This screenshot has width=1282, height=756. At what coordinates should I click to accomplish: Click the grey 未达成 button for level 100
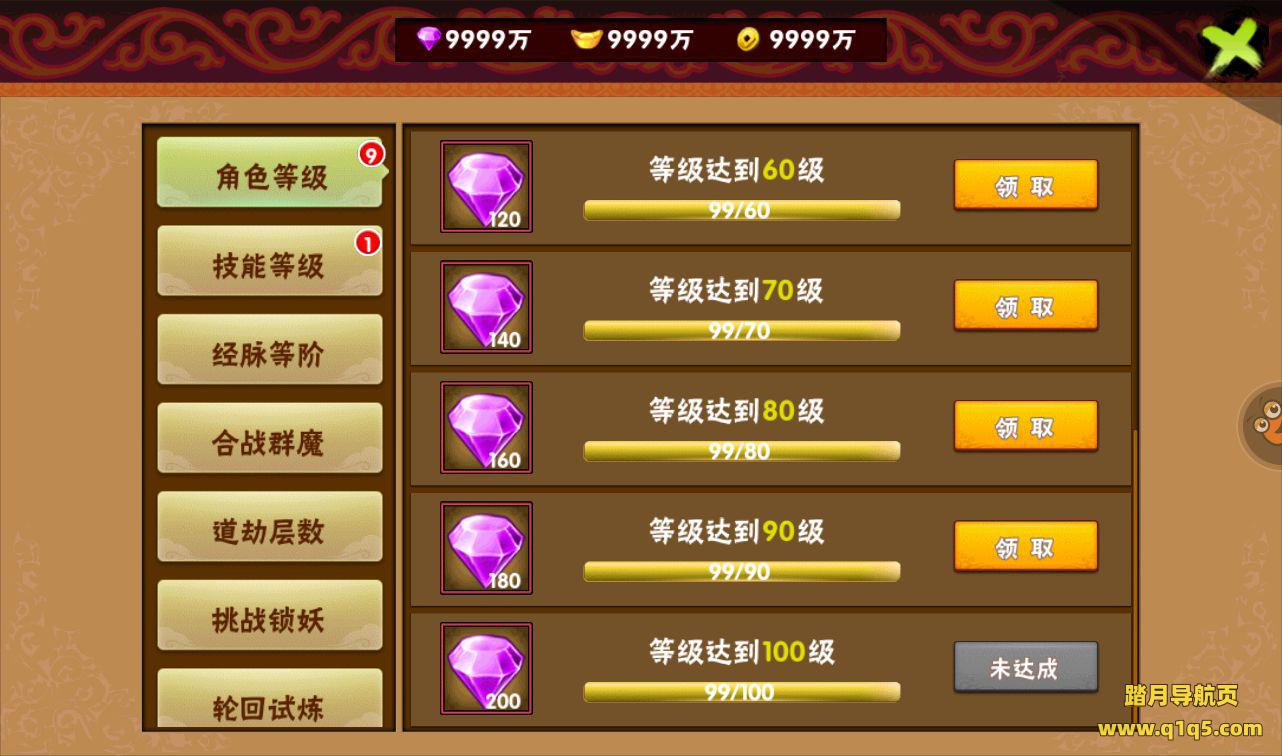click(1026, 668)
